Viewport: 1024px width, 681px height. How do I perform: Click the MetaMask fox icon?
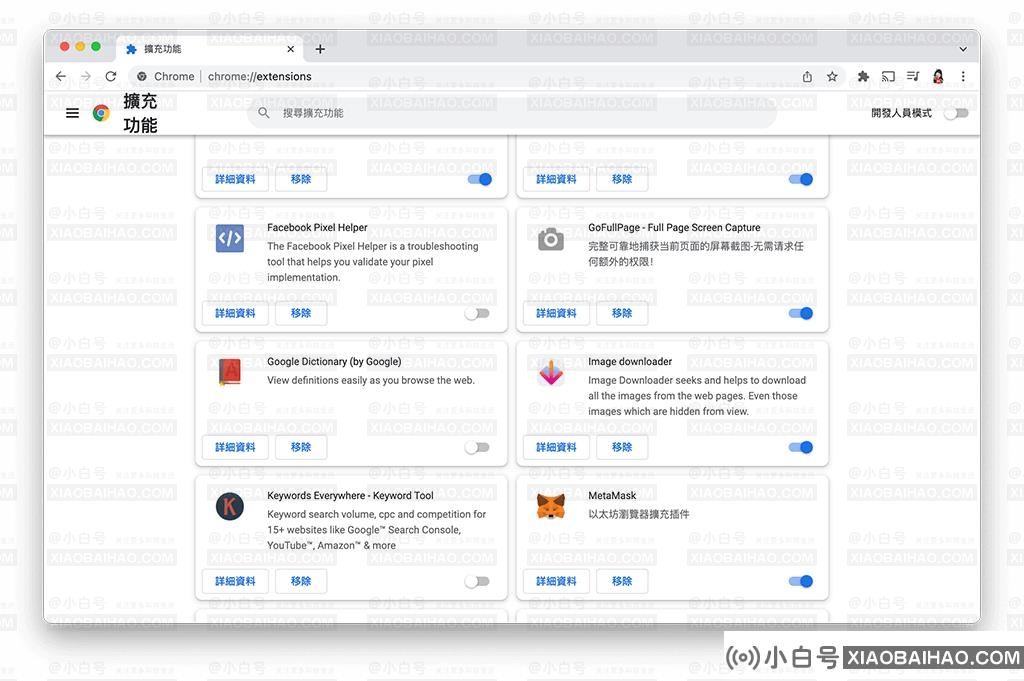point(551,506)
